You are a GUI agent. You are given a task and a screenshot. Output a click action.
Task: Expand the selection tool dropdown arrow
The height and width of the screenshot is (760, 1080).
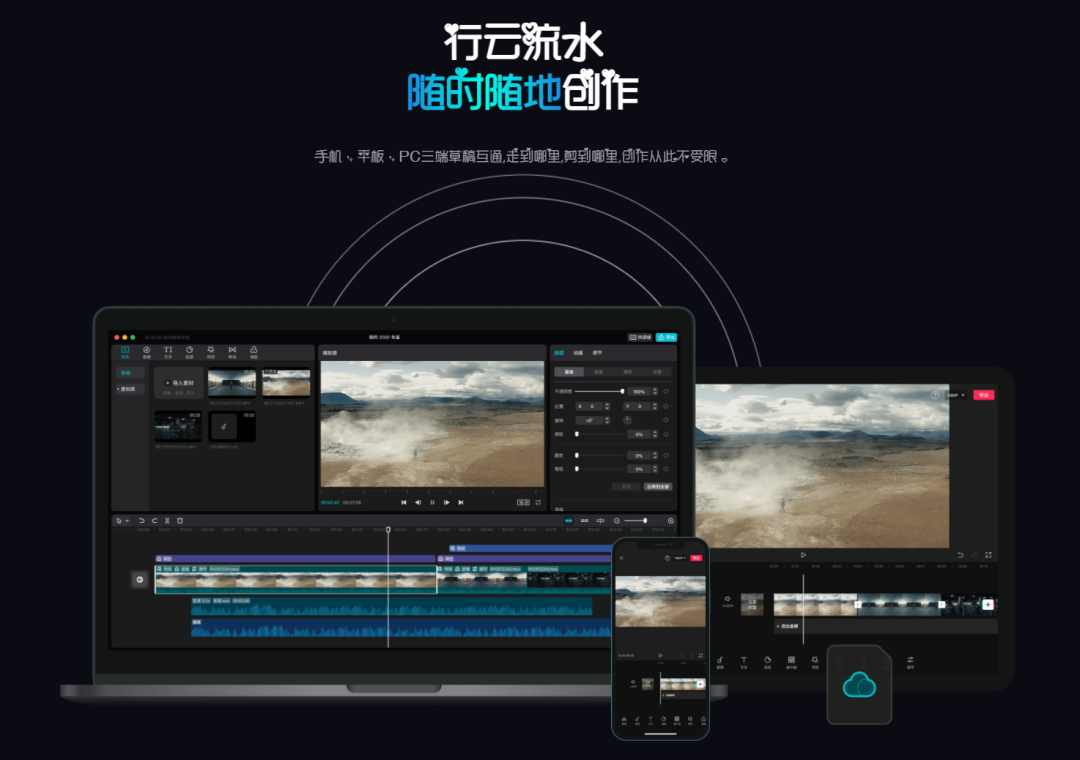click(128, 521)
